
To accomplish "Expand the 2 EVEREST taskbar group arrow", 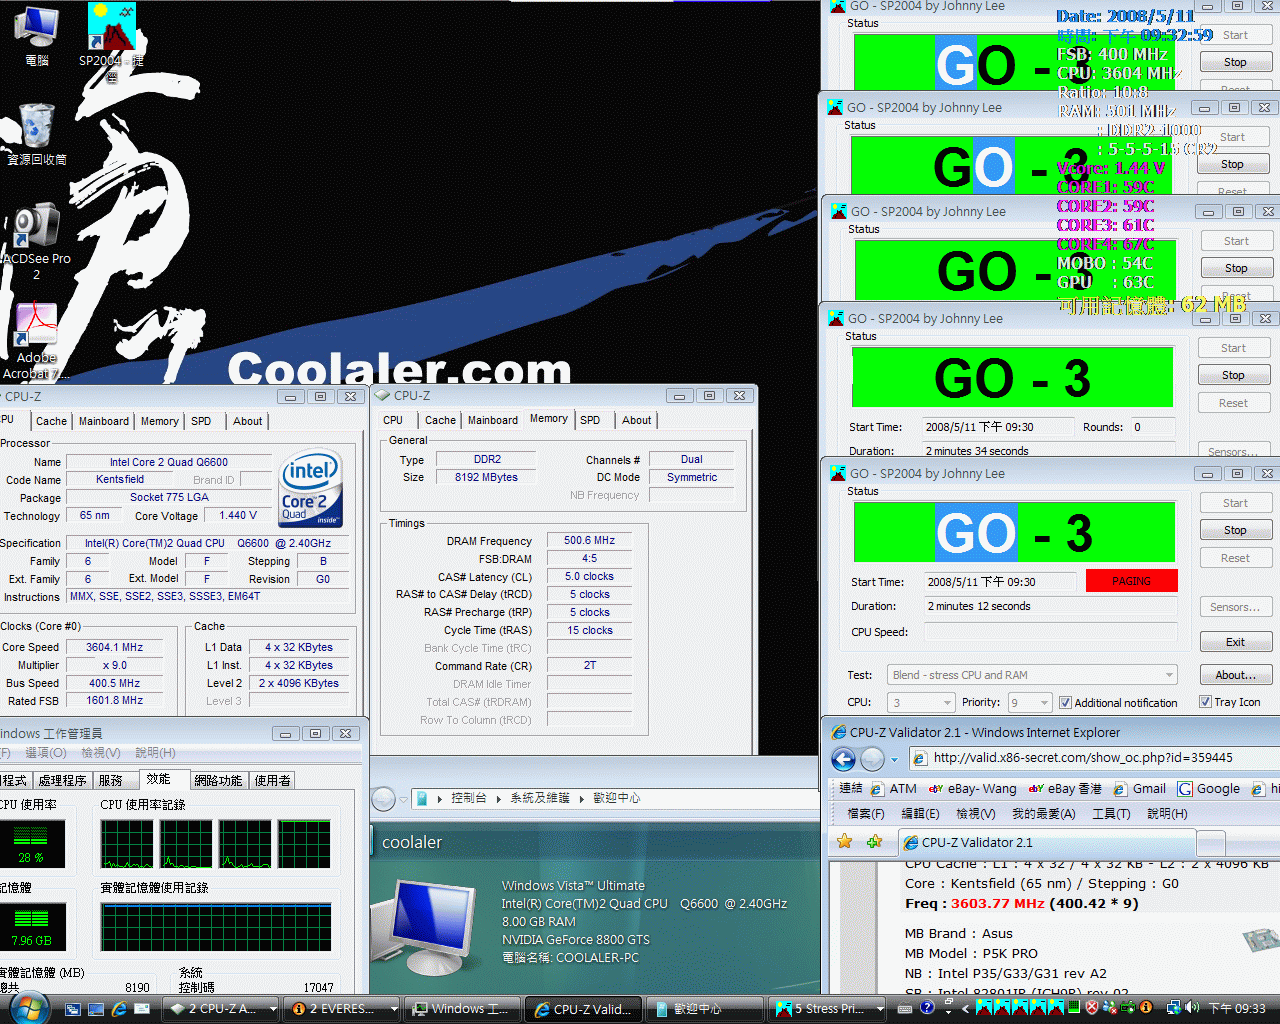I will click(394, 1009).
